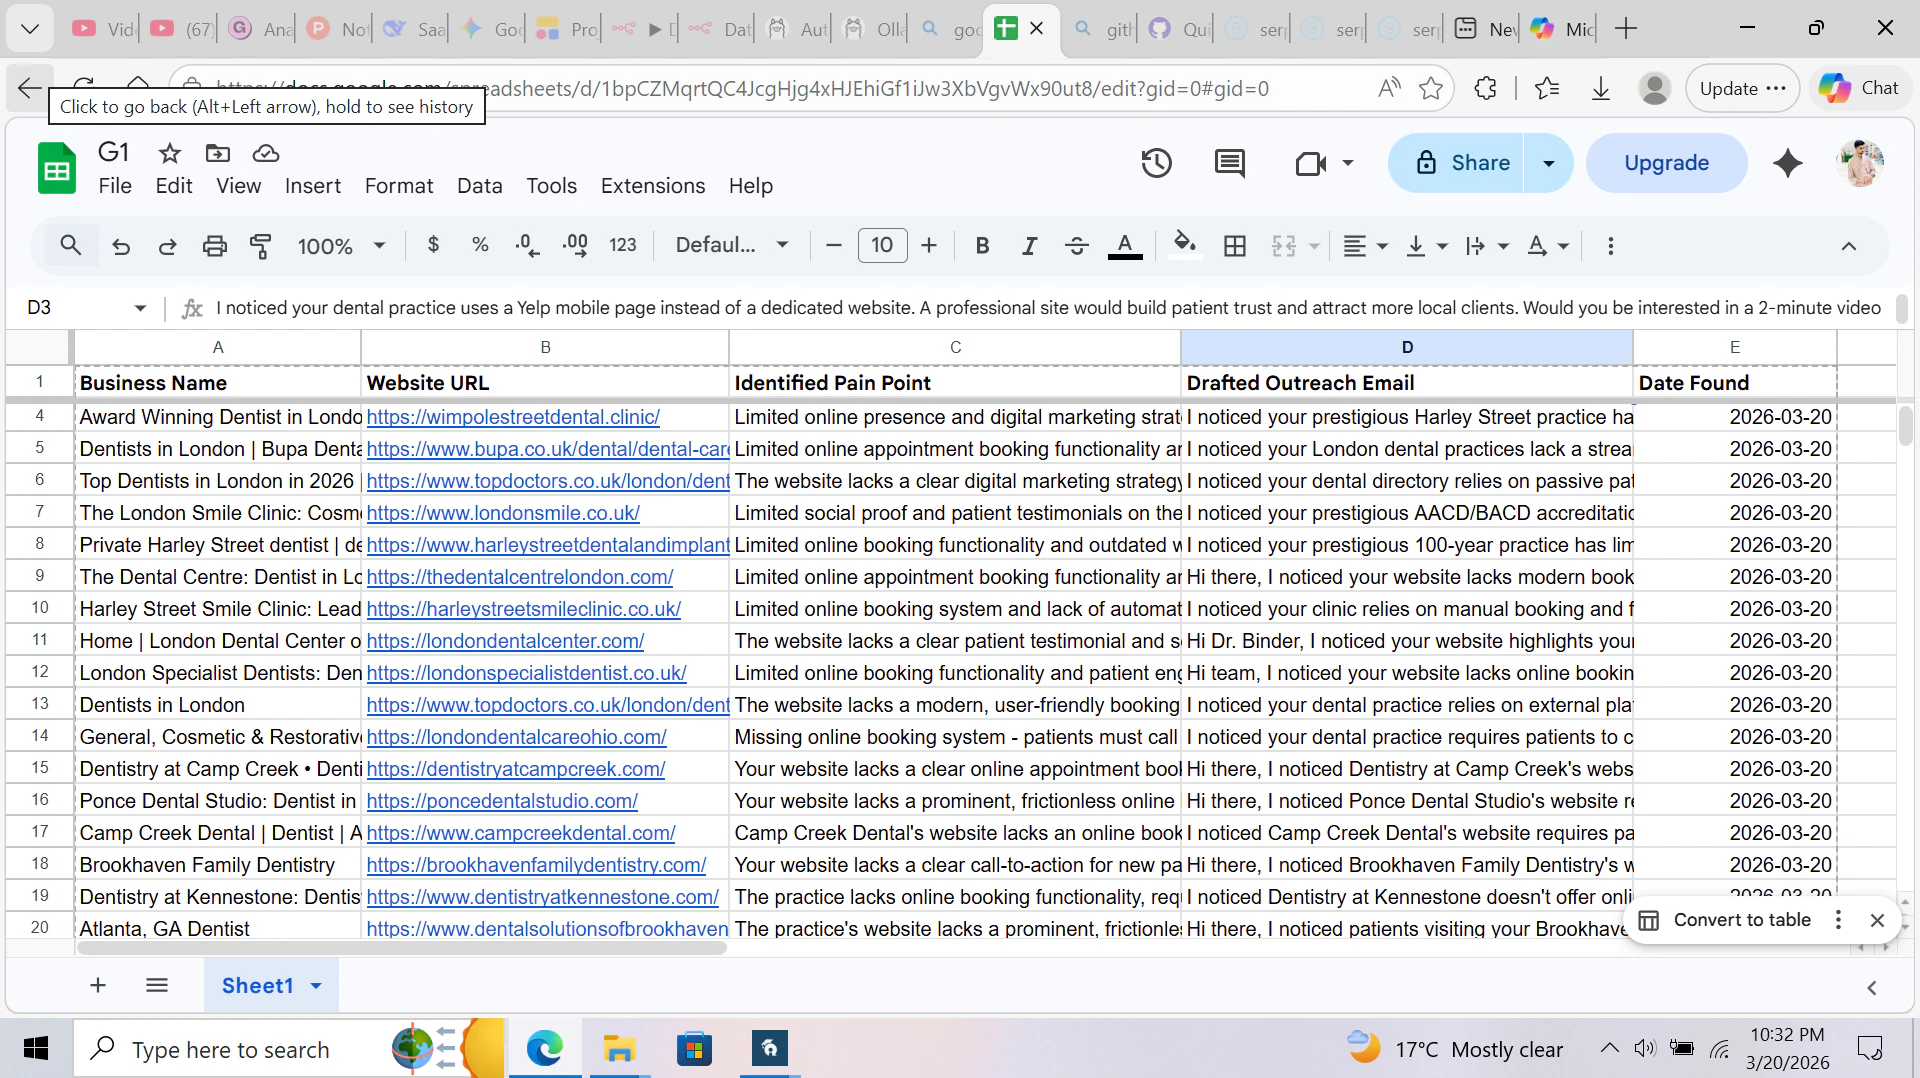1920x1078 pixels.
Task: Click the font size input box
Action: pos(881,246)
